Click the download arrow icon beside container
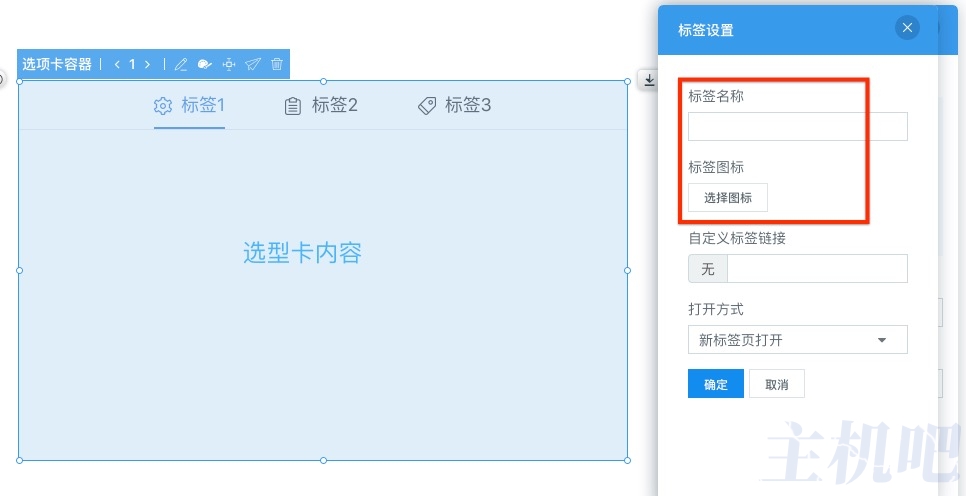 649,80
